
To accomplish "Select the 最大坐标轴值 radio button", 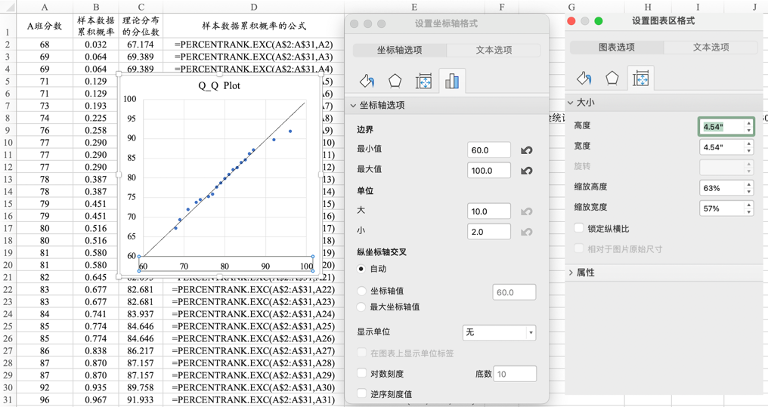I will pyautogui.click(x=362, y=307).
